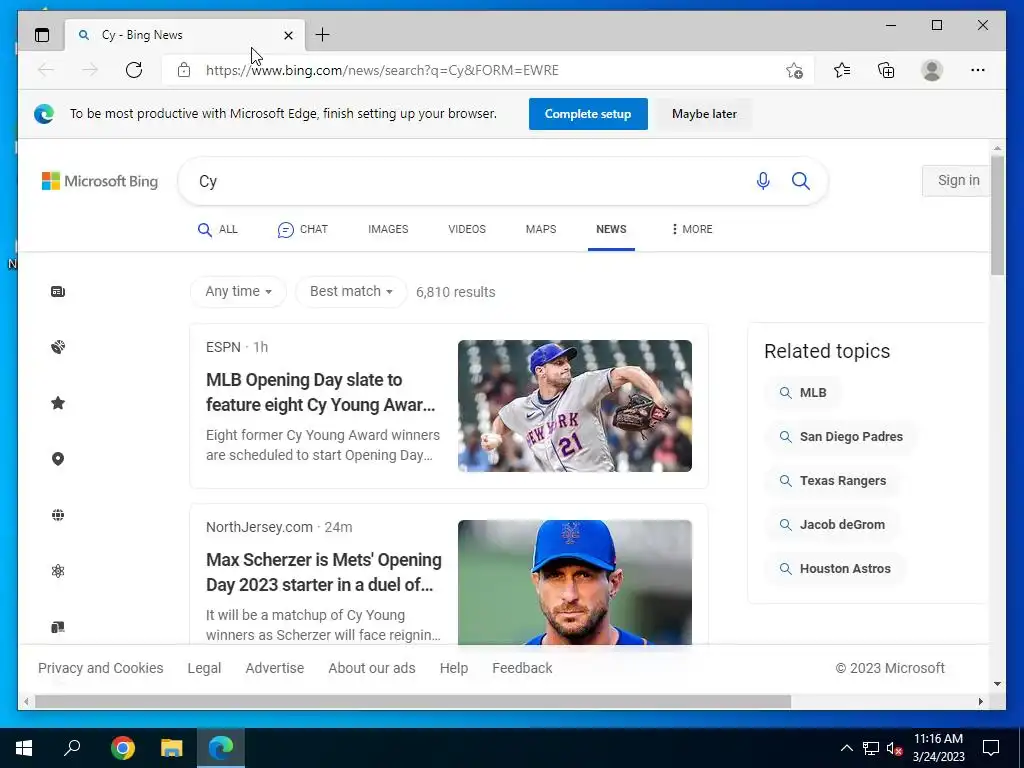Add this page to favorites star
Screen dimensions: 1024x768
(794, 70)
